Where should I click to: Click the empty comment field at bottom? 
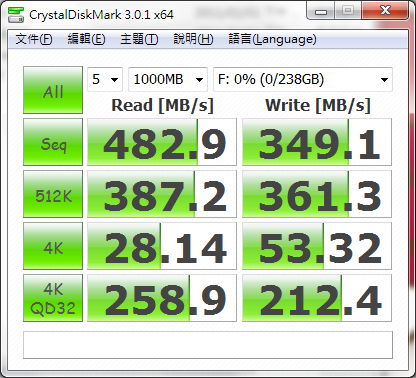pos(208,345)
